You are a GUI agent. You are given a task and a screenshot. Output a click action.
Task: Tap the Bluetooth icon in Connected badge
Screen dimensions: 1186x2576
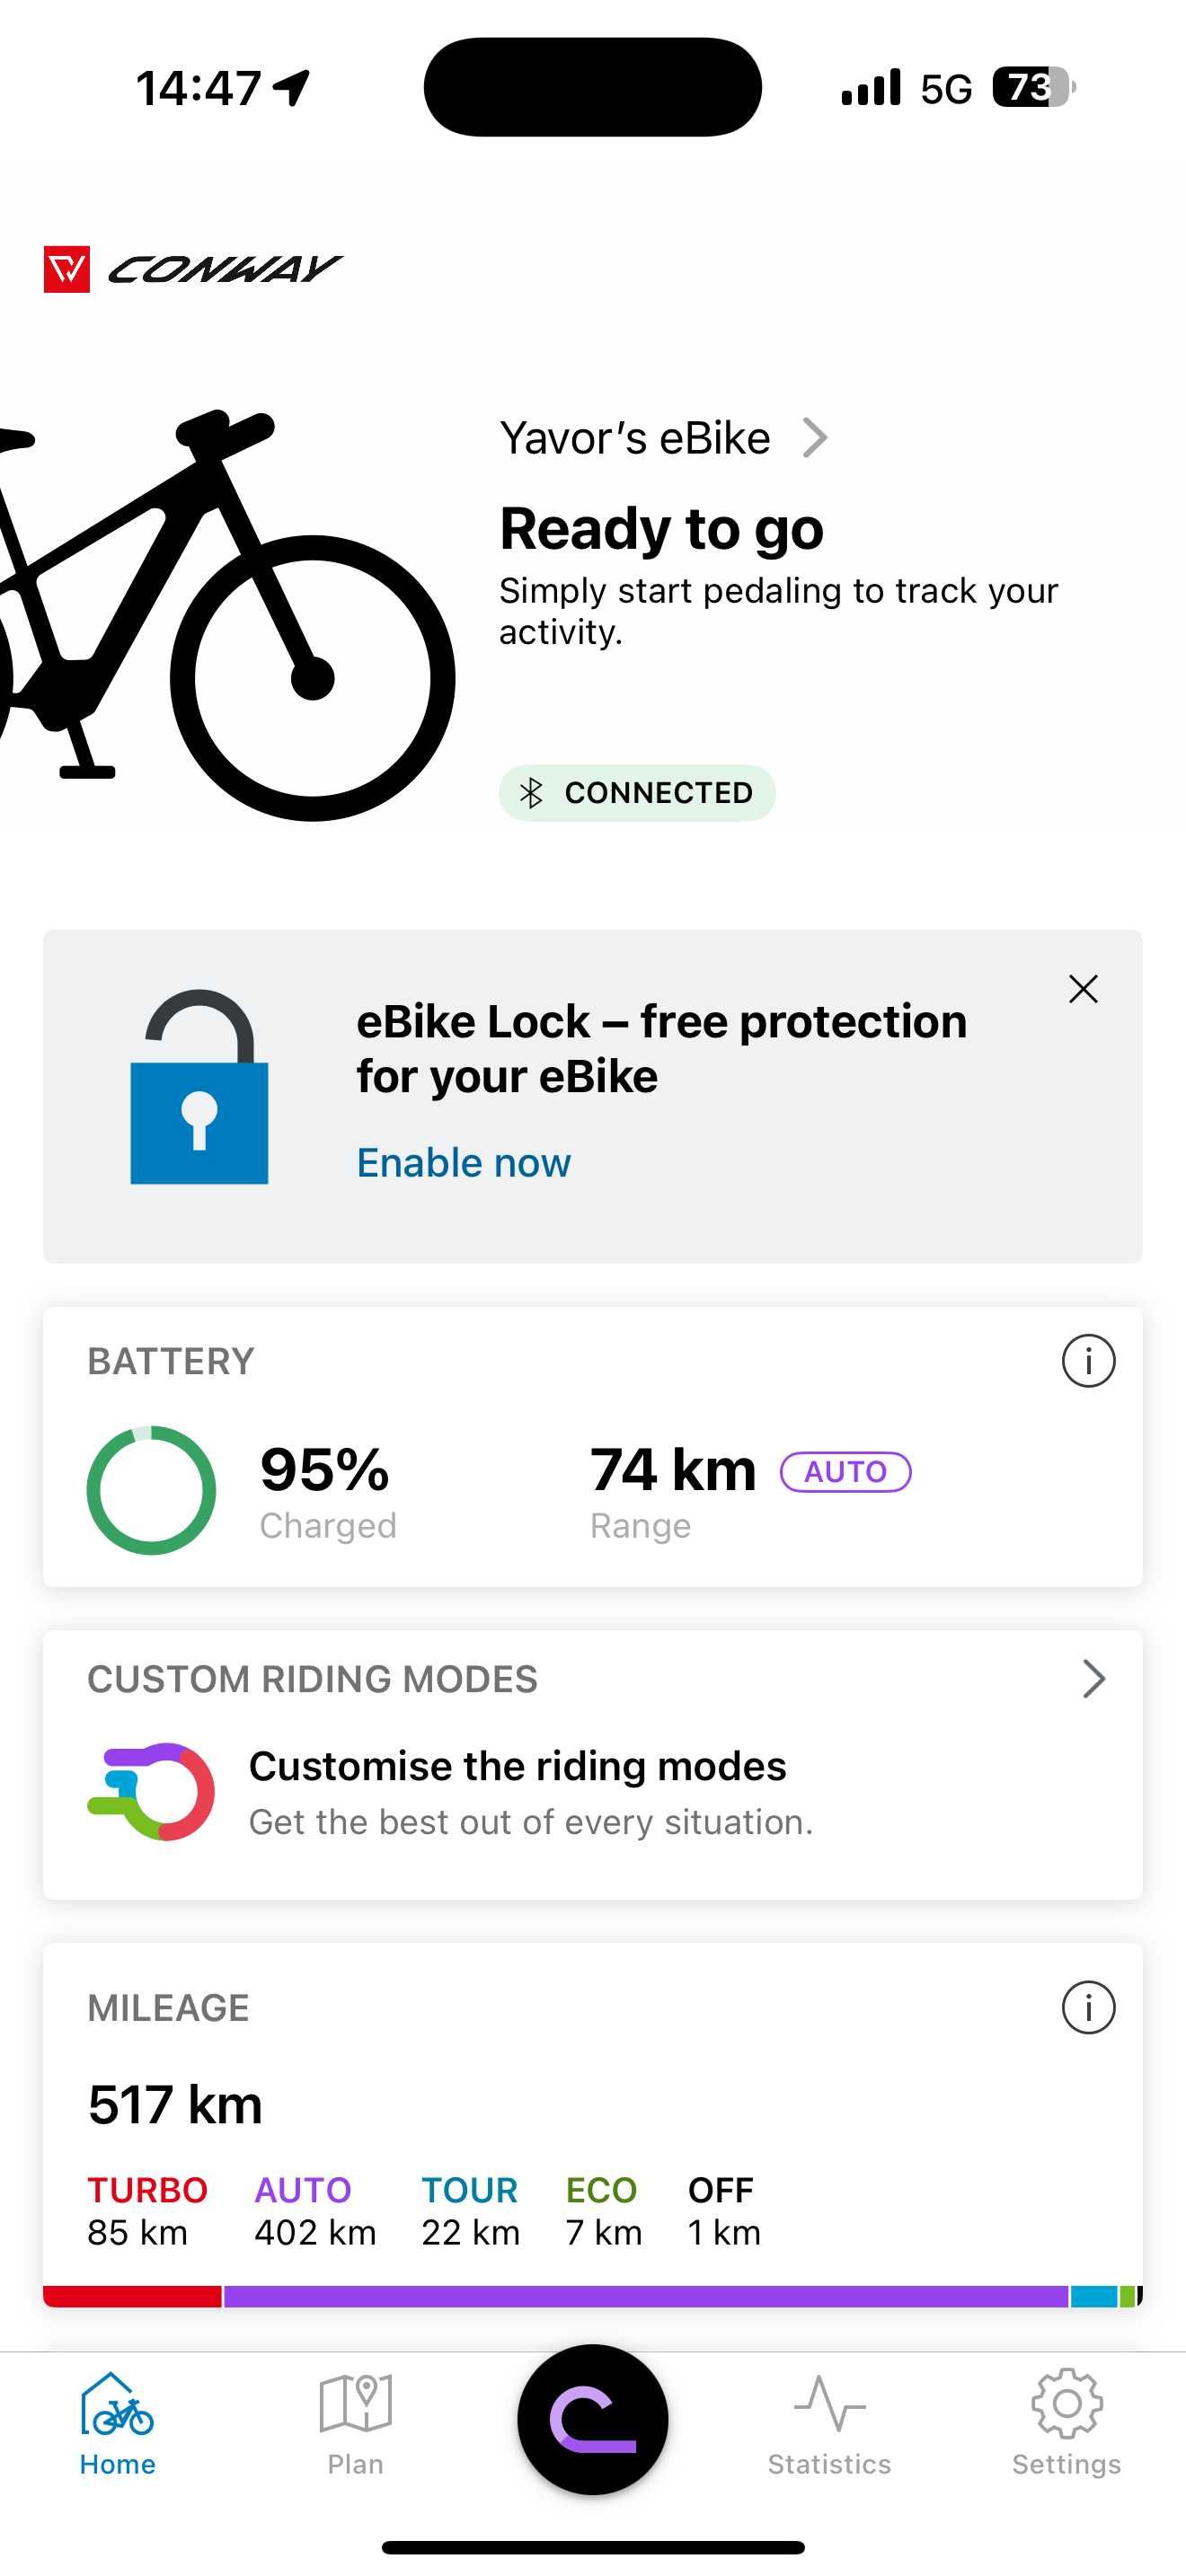(x=531, y=793)
